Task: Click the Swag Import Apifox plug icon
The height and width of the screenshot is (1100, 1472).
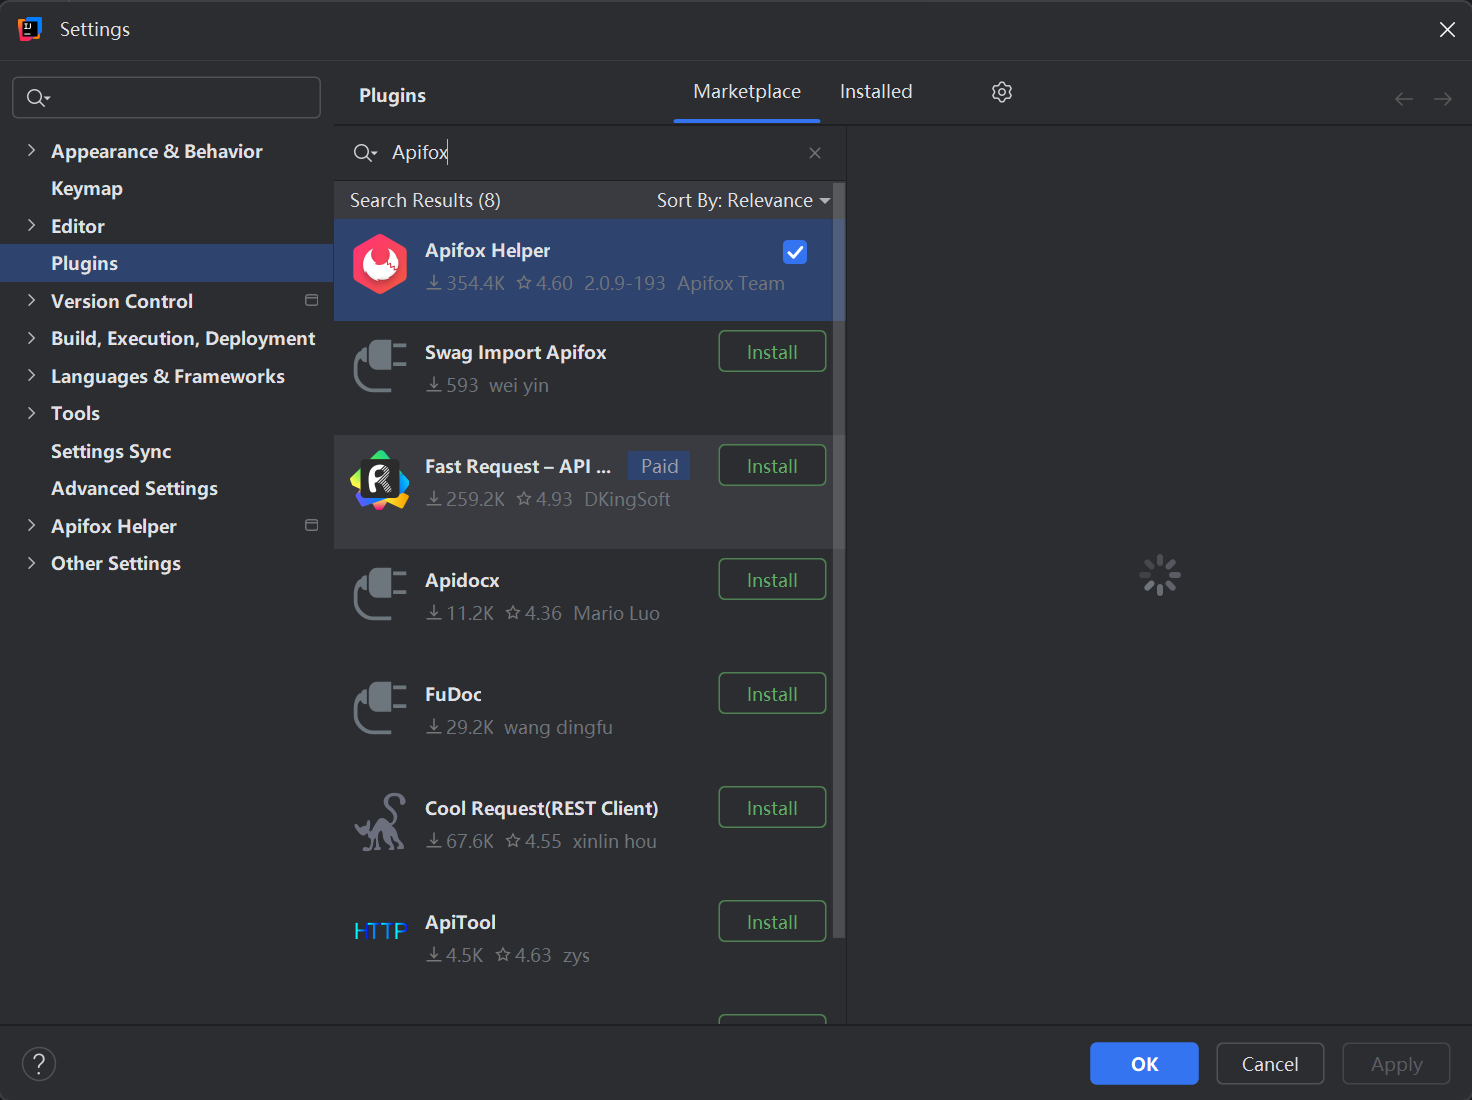Action: (380, 366)
